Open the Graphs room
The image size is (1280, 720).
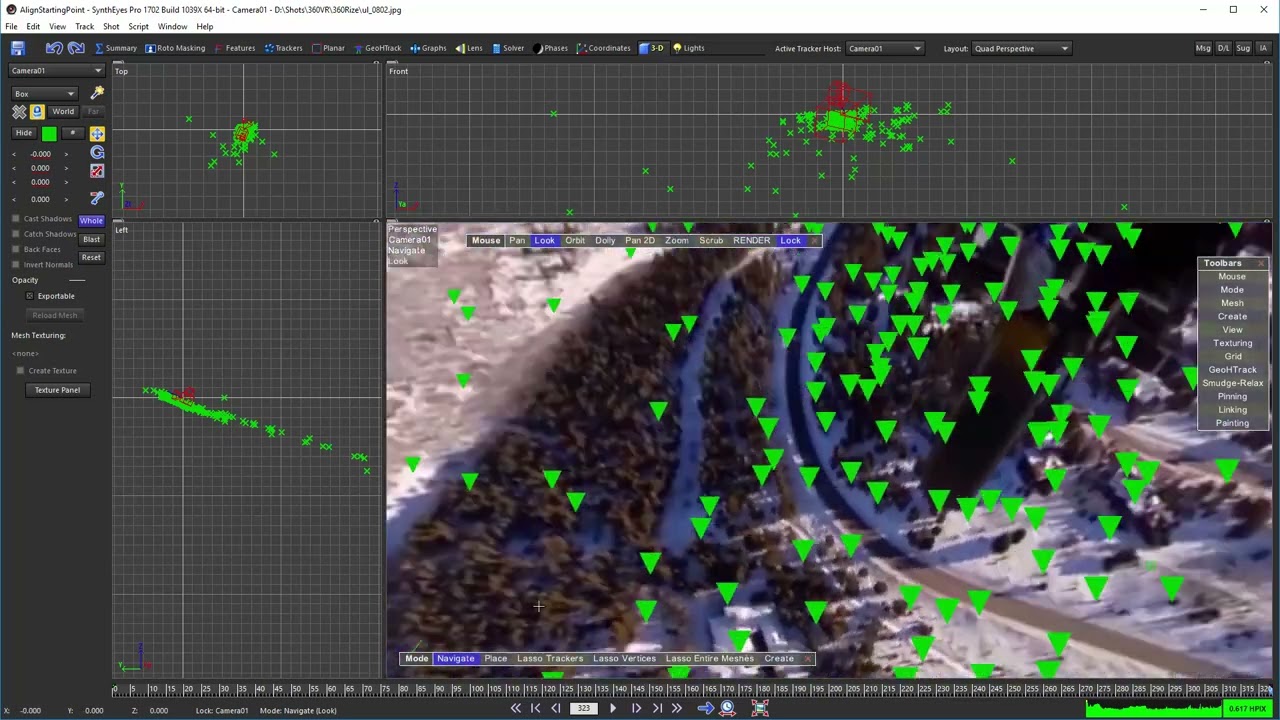tap(428, 48)
